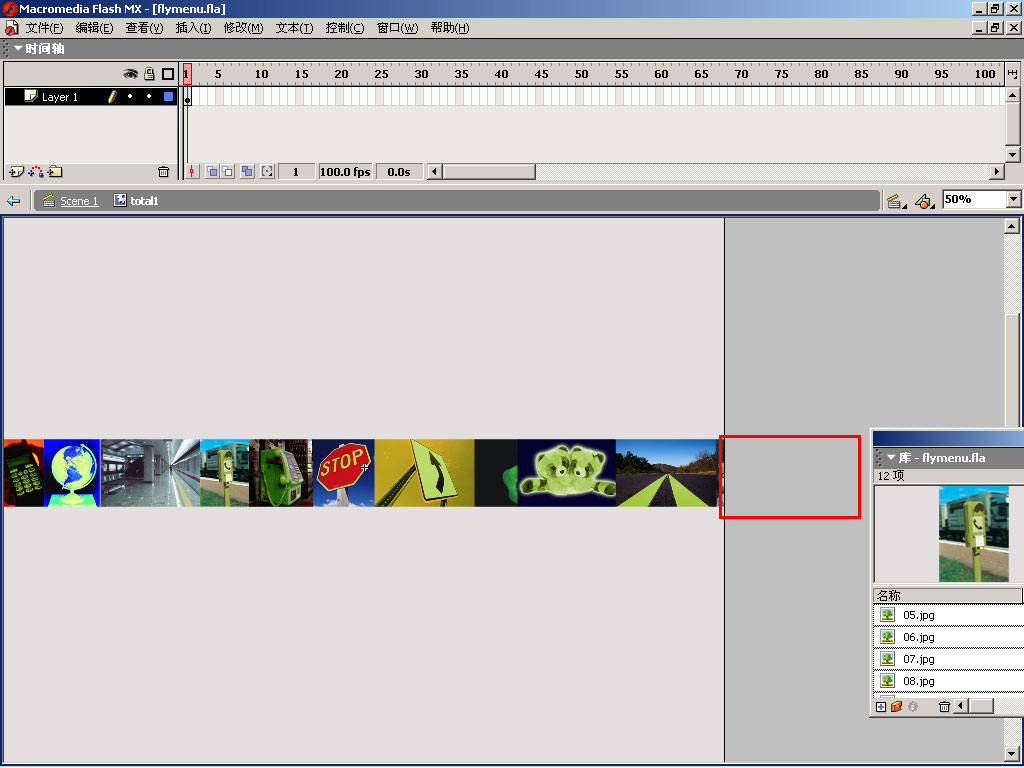Insert a new layer folder
This screenshot has width=1024, height=768.
(x=56, y=172)
